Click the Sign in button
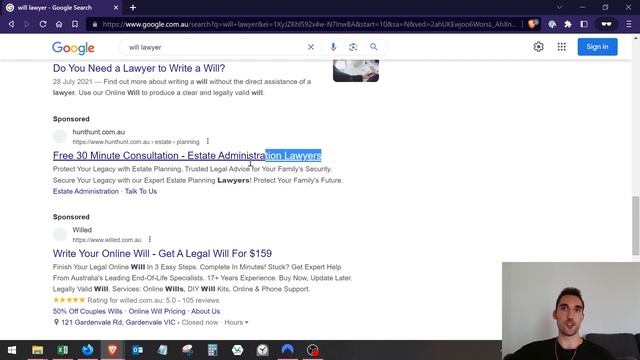Screen dimensions: 640x360 coord(597,47)
